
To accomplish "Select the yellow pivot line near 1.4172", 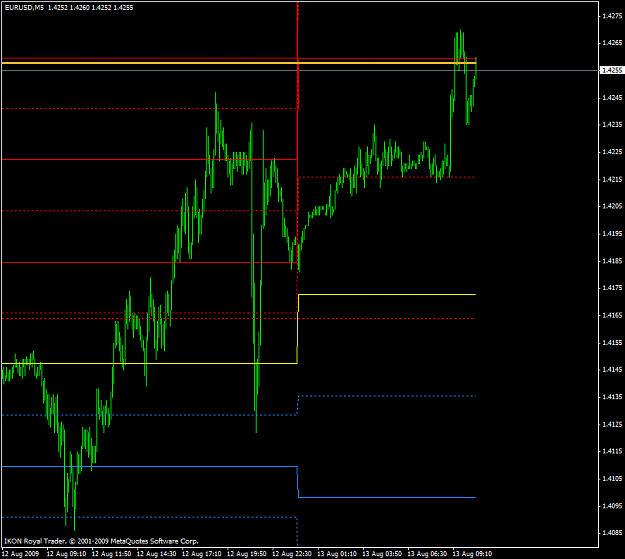I will pos(387,294).
